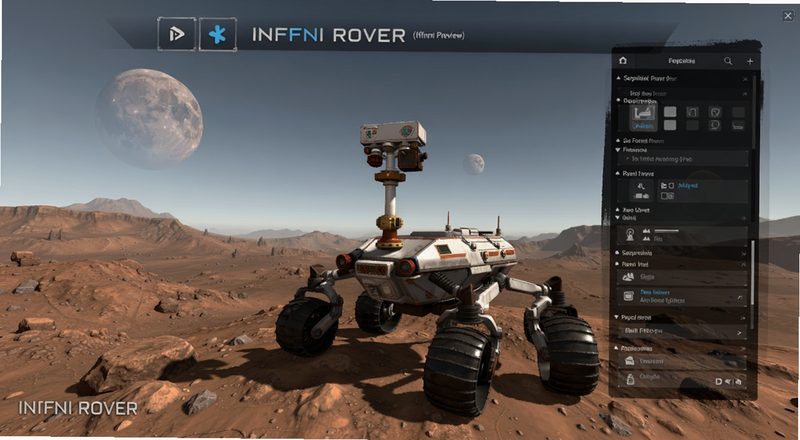800x440 pixels.
Task: Select the dark top-right tile in the grid
Action: click(738, 112)
